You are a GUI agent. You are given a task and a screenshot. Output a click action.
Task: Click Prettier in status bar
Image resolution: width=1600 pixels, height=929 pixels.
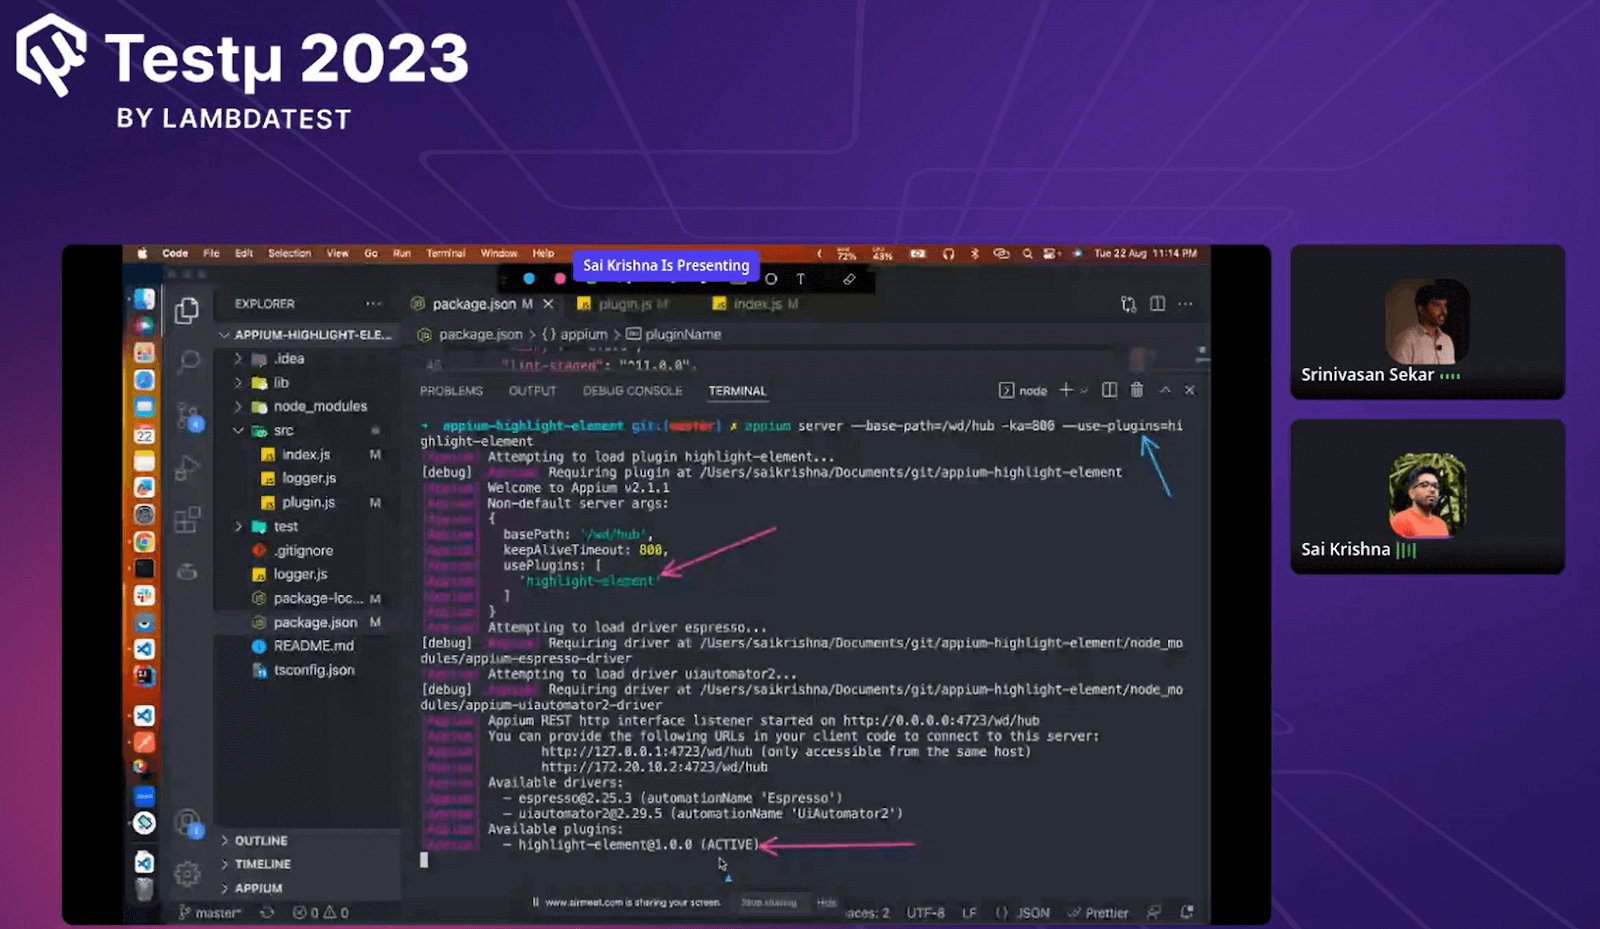(1098, 912)
